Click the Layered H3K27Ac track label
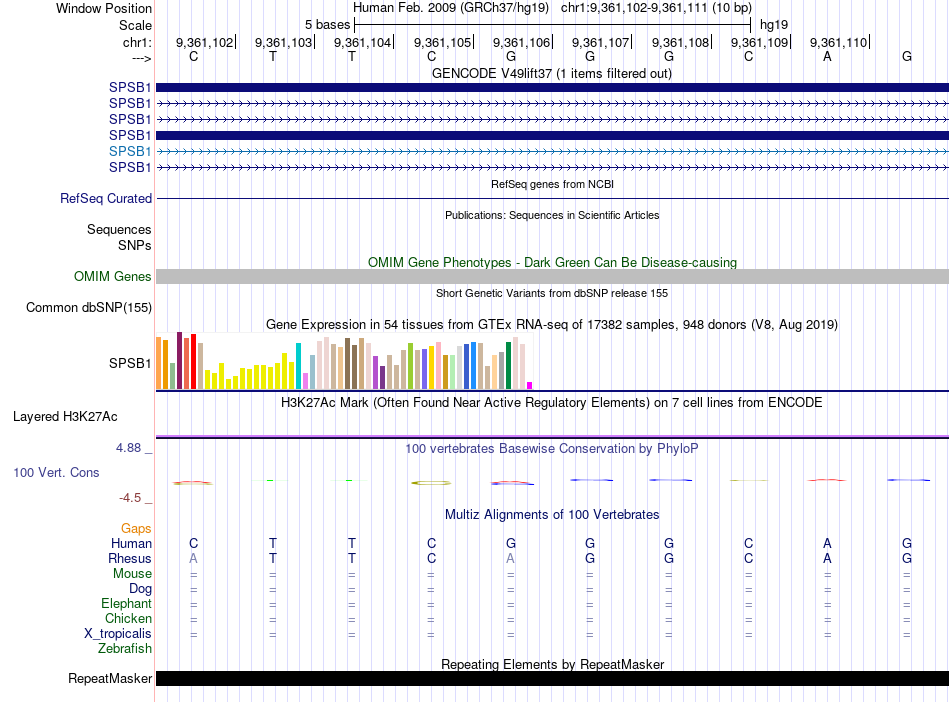 [x=65, y=417]
